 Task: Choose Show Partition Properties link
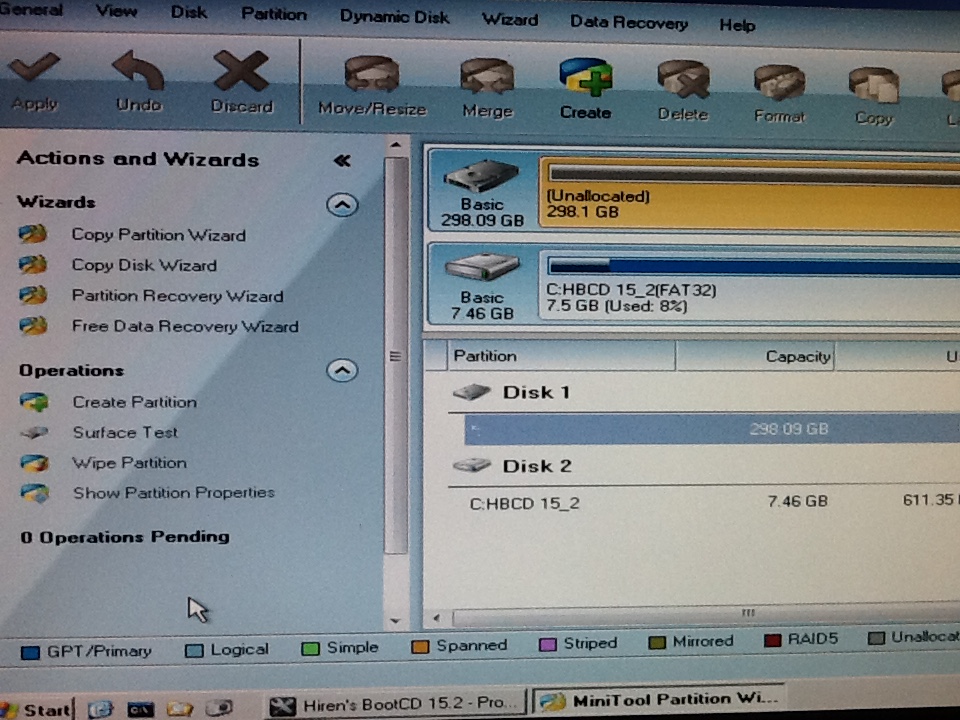coord(174,493)
